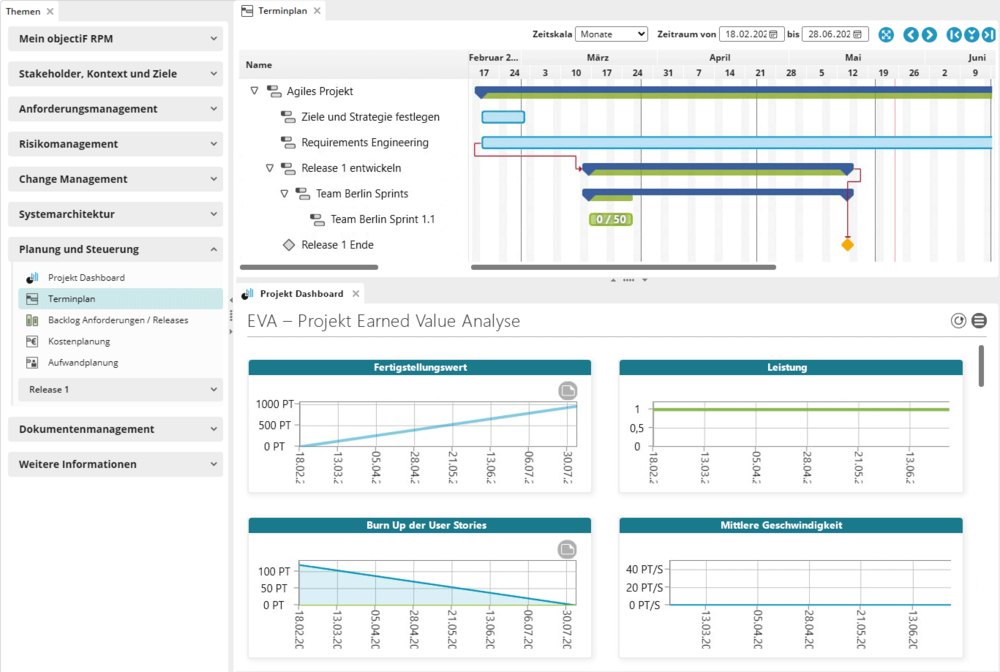
Task: Collapse the Team Berlin Sprints node
Action: click(284, 194)
